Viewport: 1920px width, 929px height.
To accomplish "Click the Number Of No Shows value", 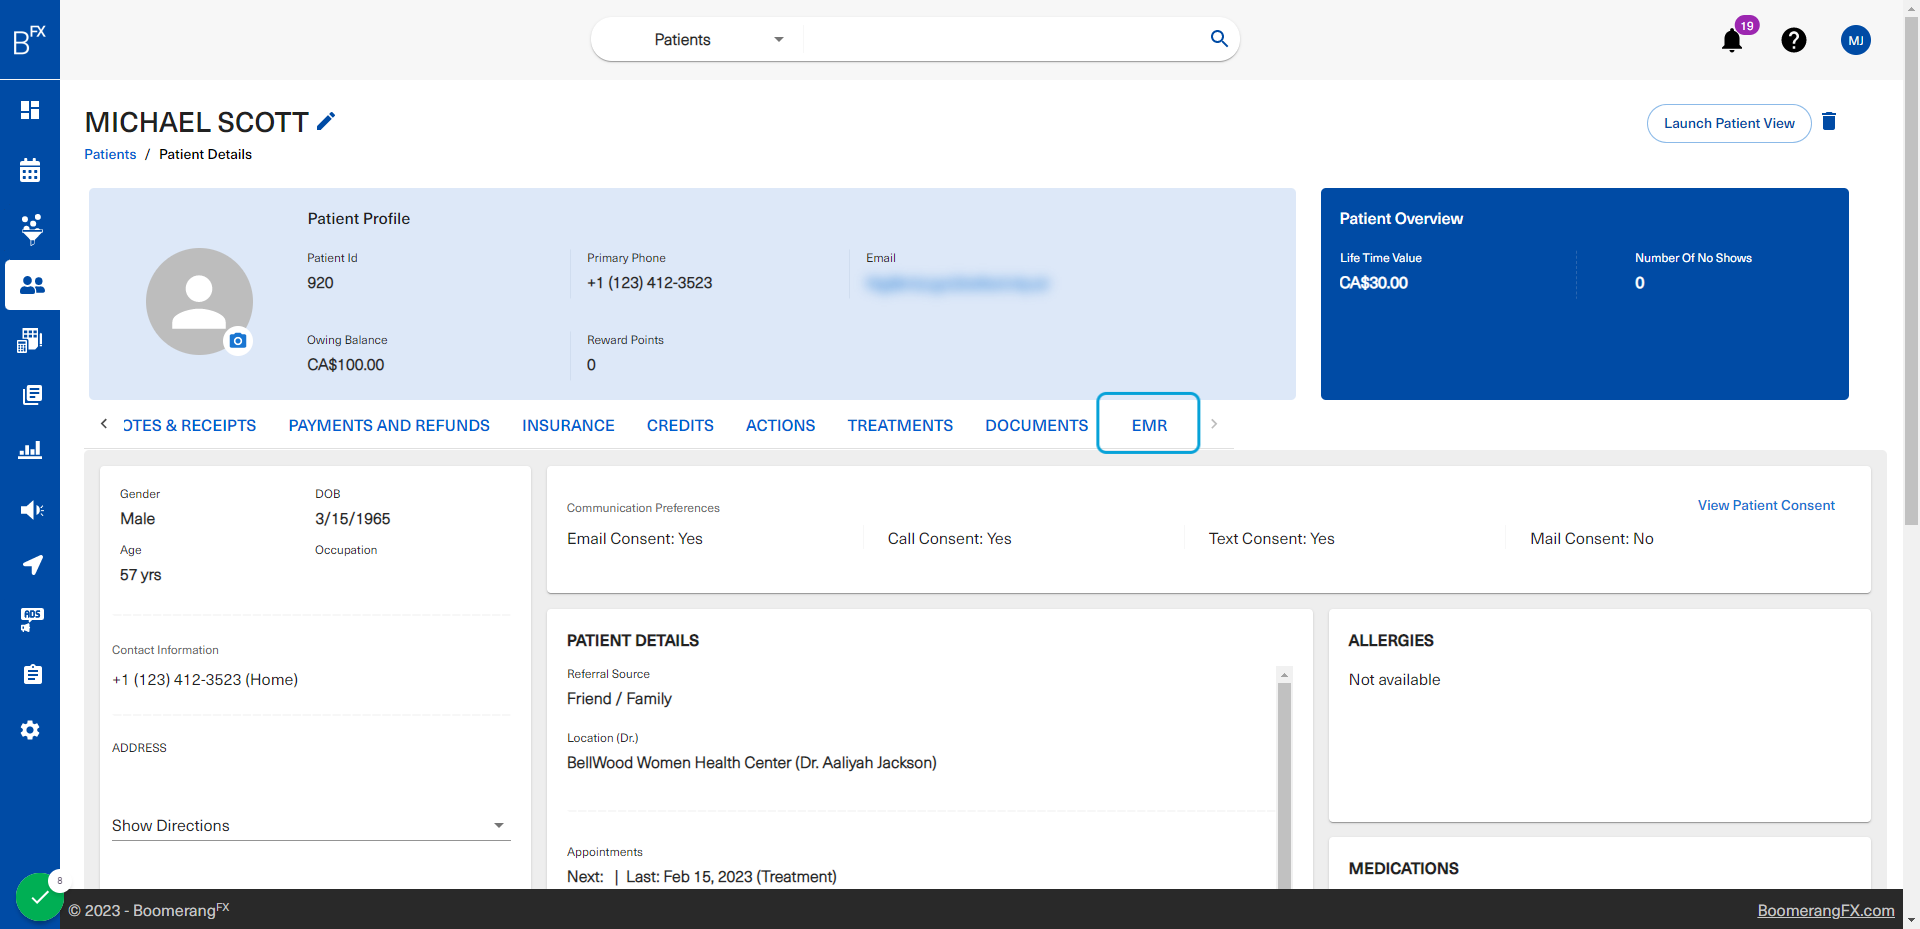I will pos(1640,283).
